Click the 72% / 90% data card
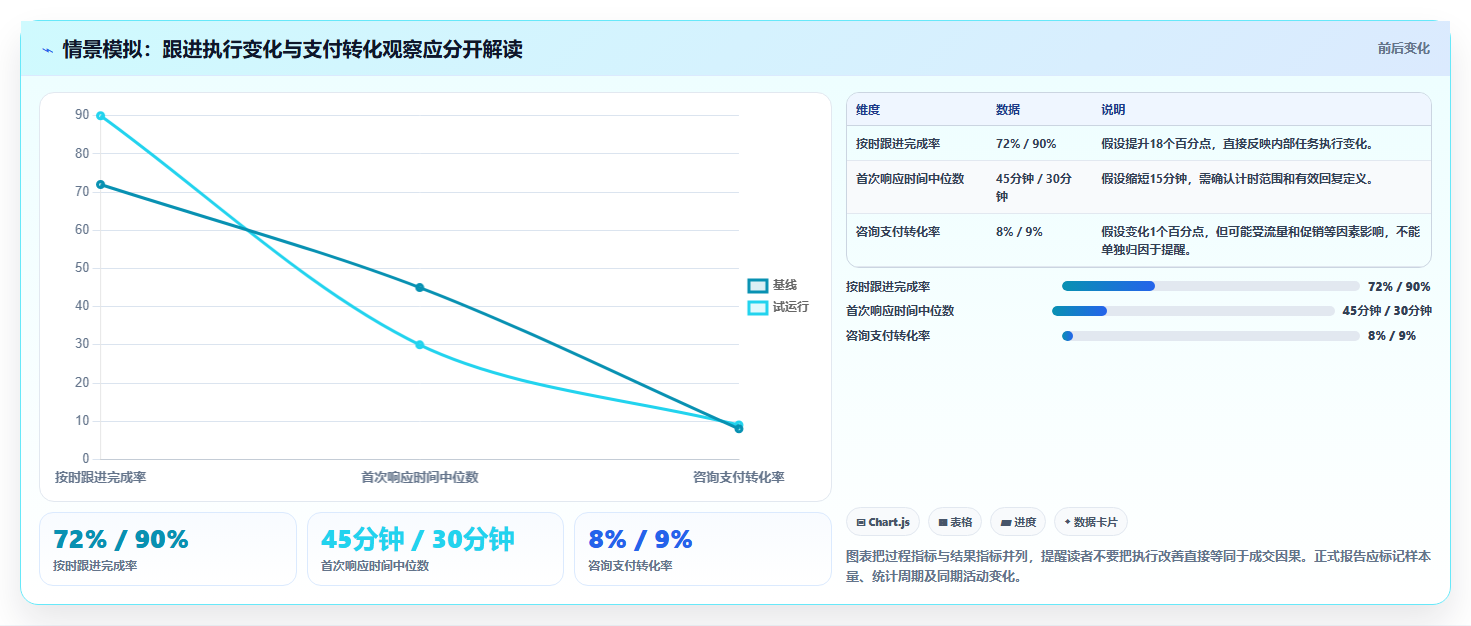The height and width of the screenshot is (626, 1471). pos(168,549)
